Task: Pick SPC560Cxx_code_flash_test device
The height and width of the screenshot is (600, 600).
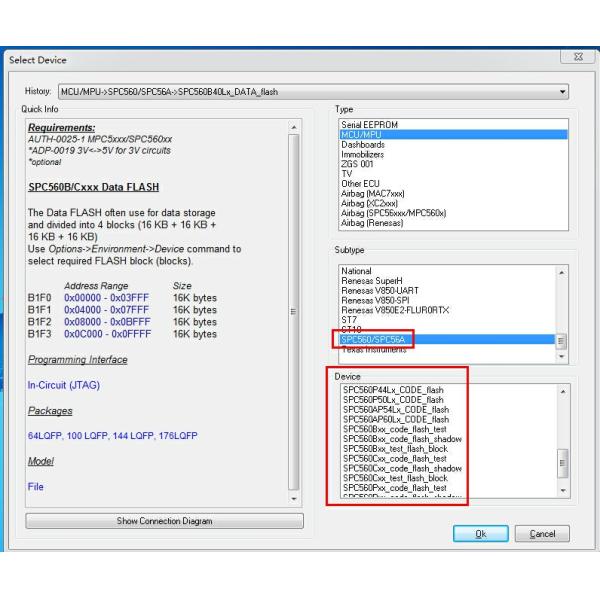Action: (x=449, y=458)
